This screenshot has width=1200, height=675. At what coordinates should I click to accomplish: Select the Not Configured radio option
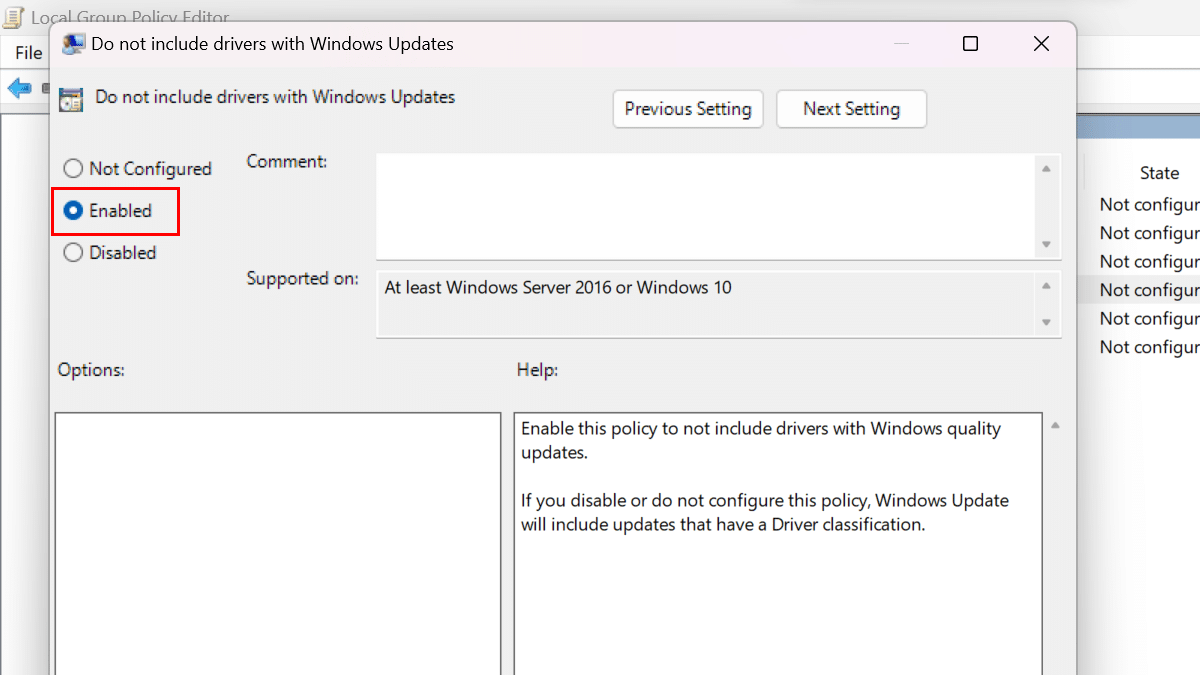[73, 169]
